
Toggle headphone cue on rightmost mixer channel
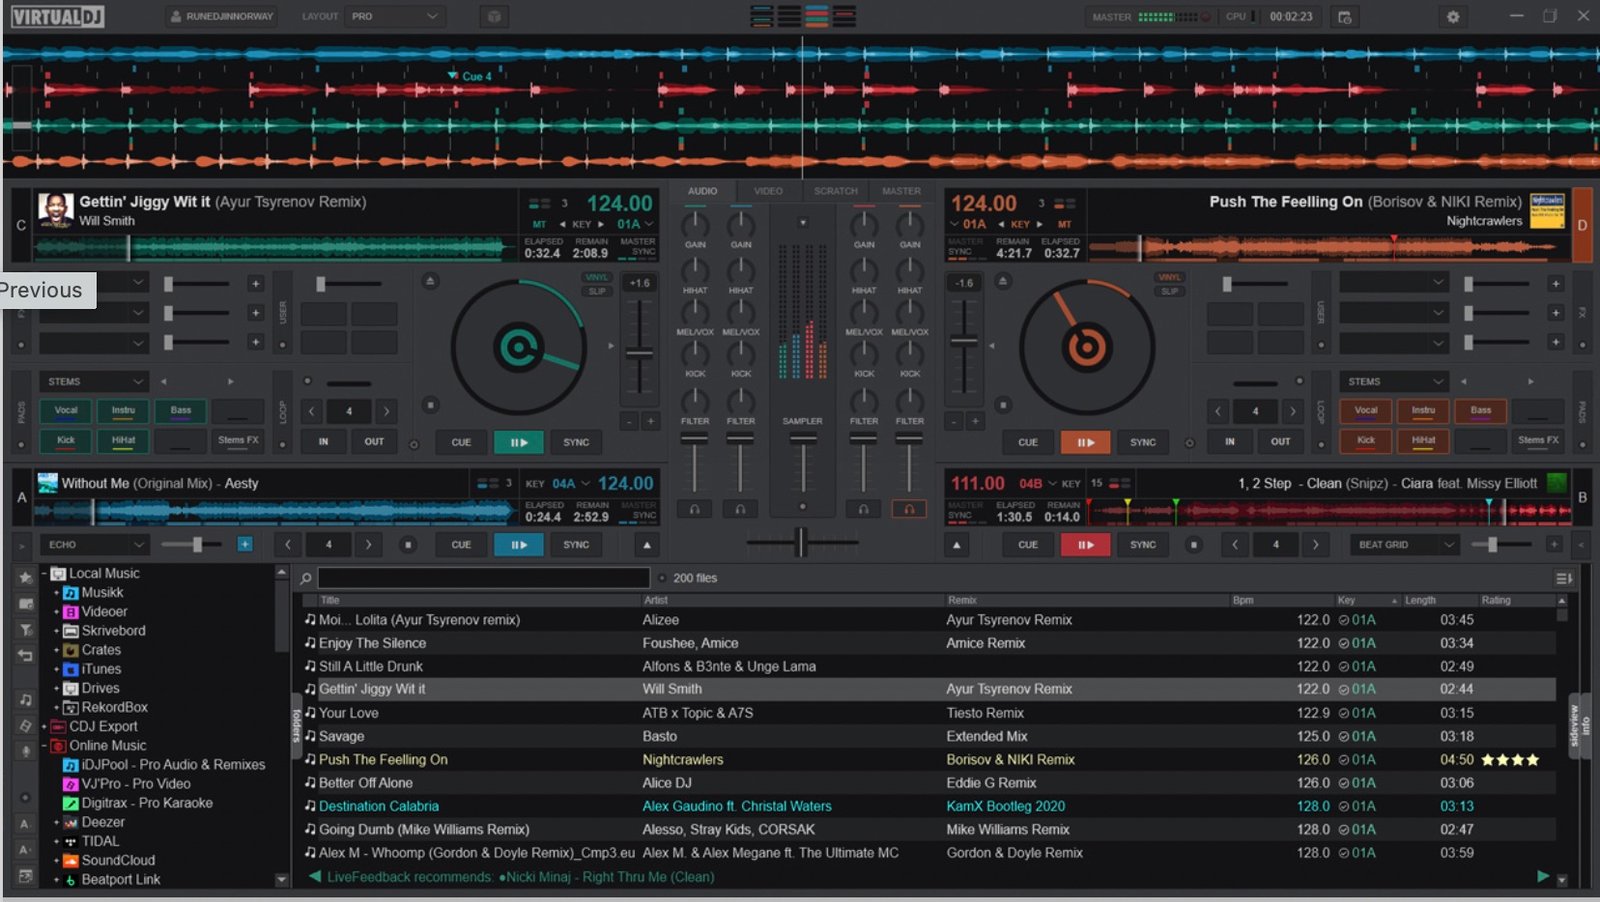(x=909, y=509)
